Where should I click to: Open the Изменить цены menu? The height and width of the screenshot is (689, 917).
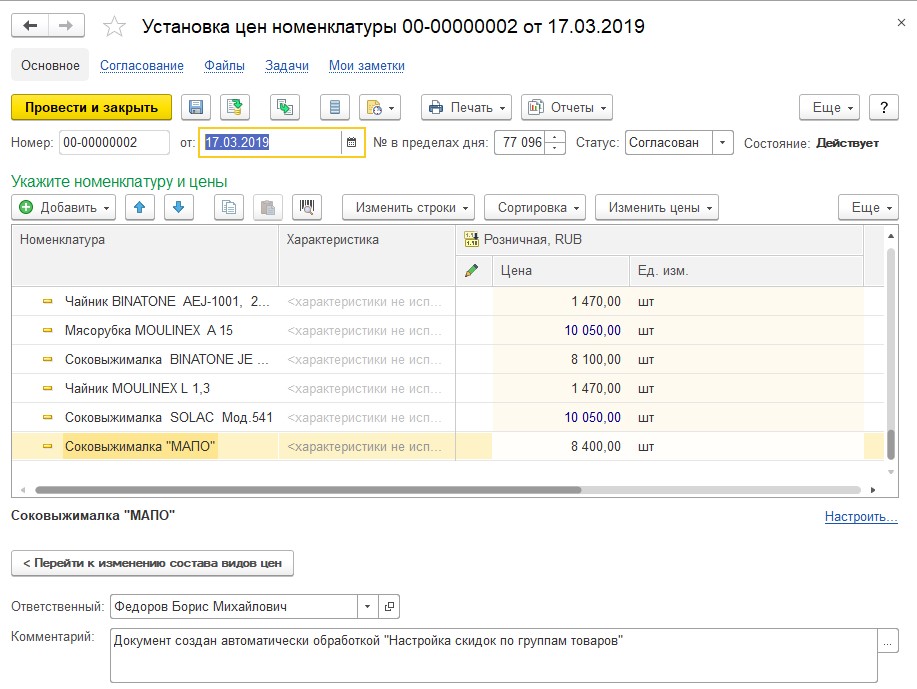point(657,208)
